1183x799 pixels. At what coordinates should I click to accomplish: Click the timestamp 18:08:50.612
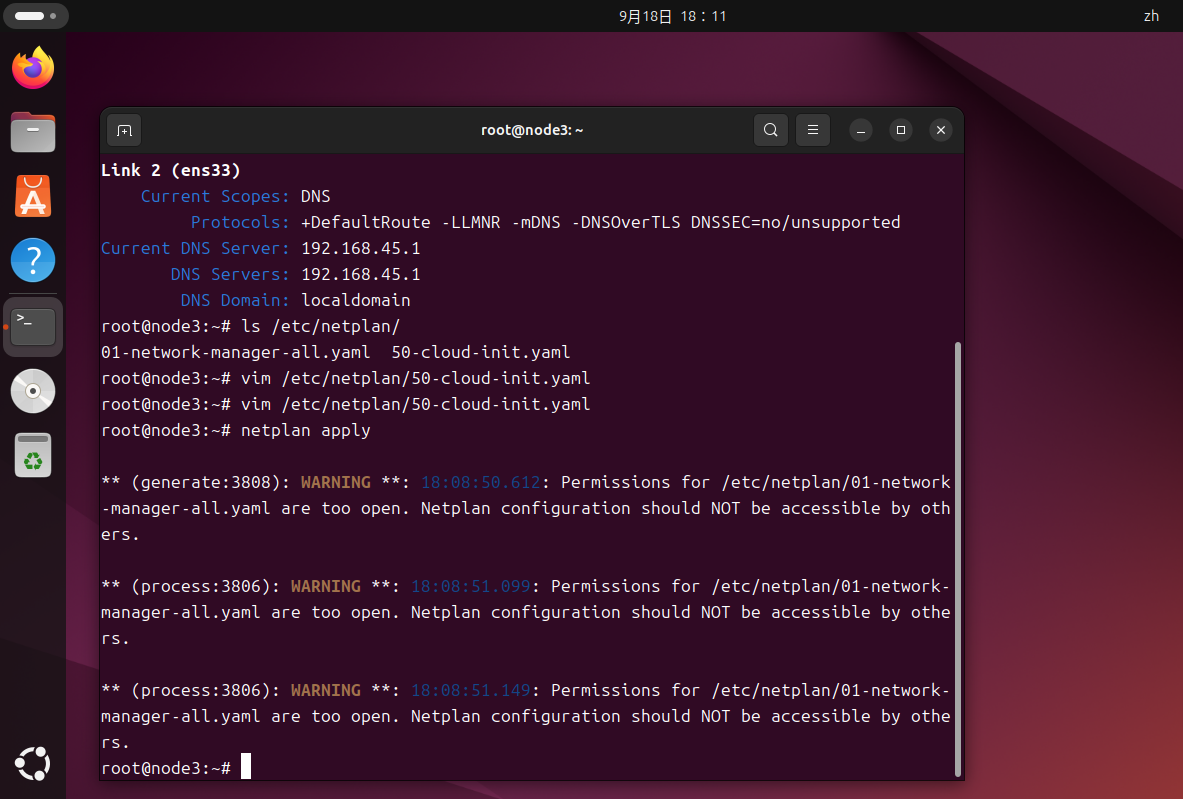tap(481, 483)
